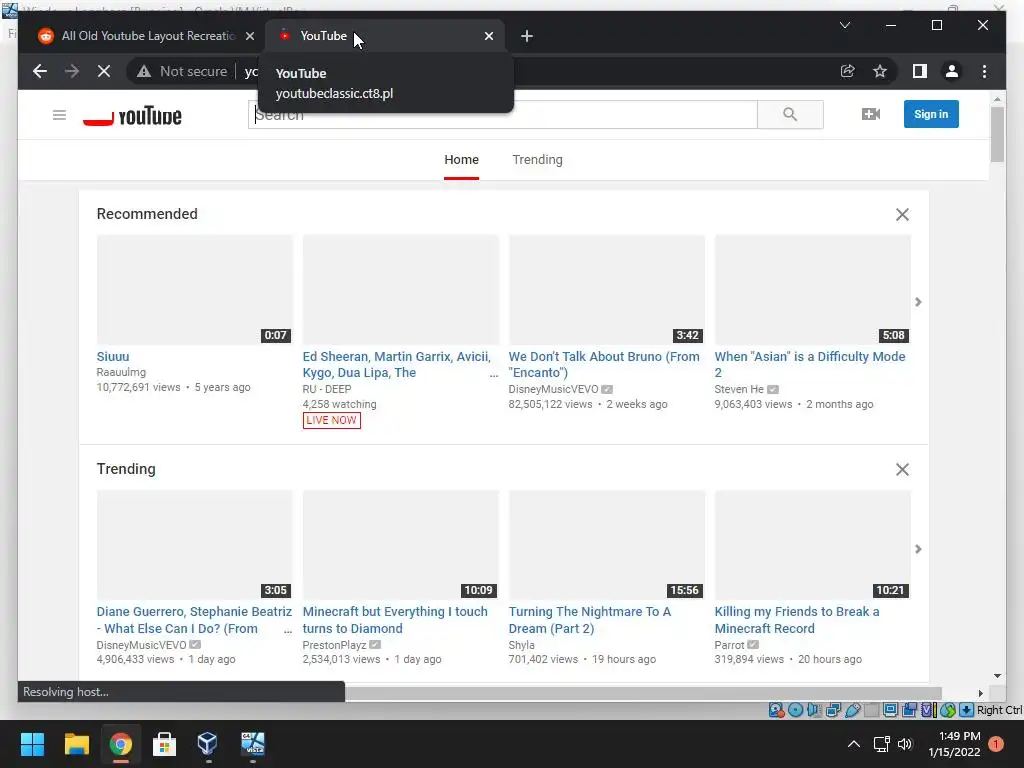
Task: Click the volume speaker tray icon
Action: click(904, 744)
